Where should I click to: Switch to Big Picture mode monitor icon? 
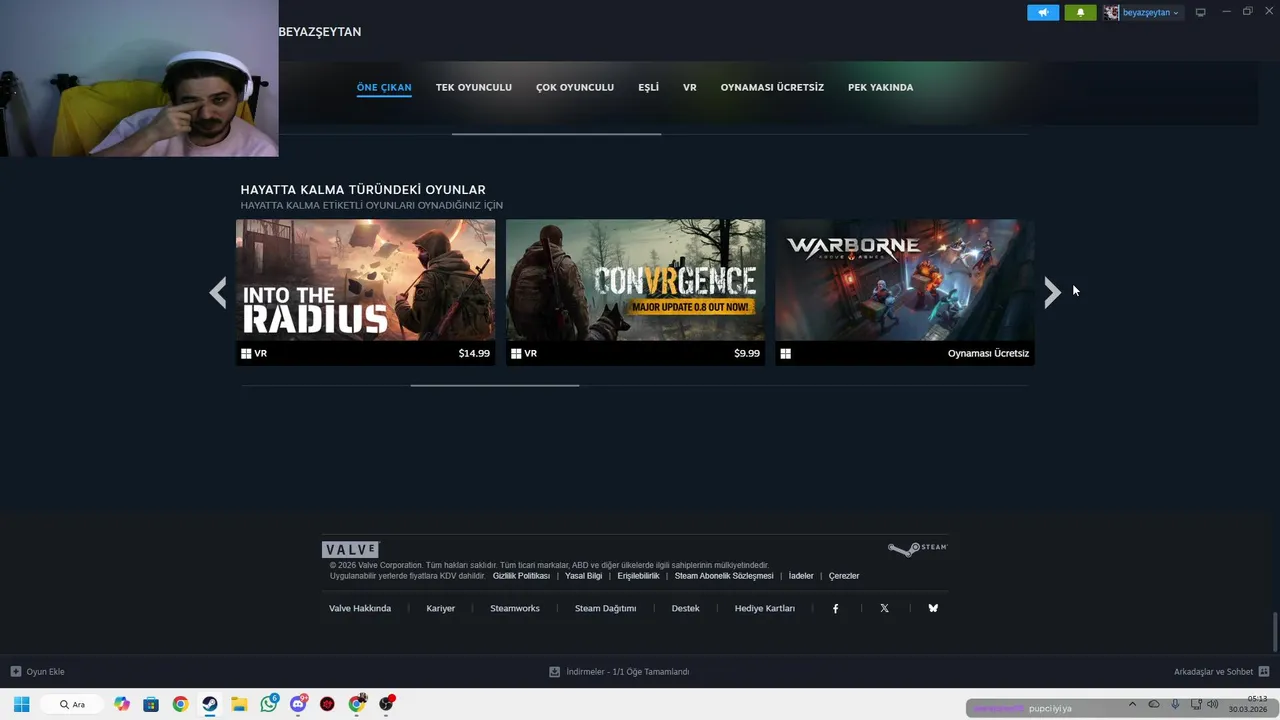click(1201, 12)
